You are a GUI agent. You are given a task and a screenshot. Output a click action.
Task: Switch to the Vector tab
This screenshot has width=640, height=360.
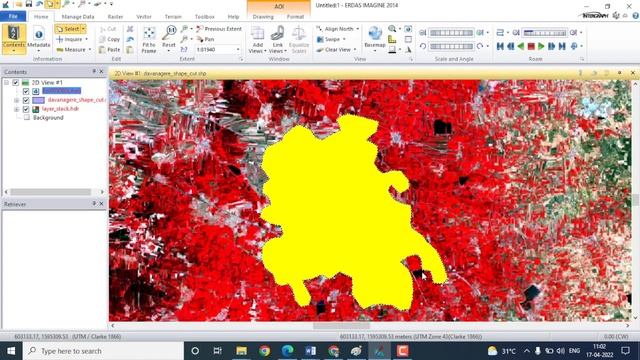144,17
